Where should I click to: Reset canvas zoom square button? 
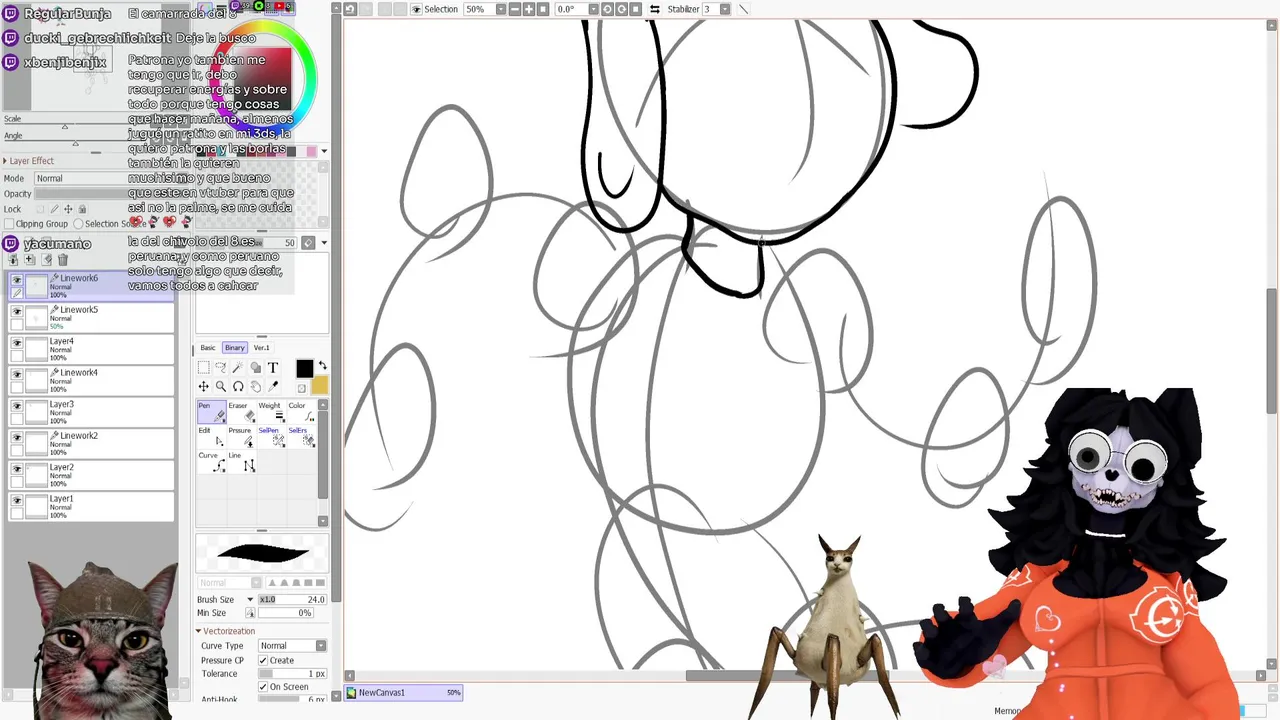543,9
